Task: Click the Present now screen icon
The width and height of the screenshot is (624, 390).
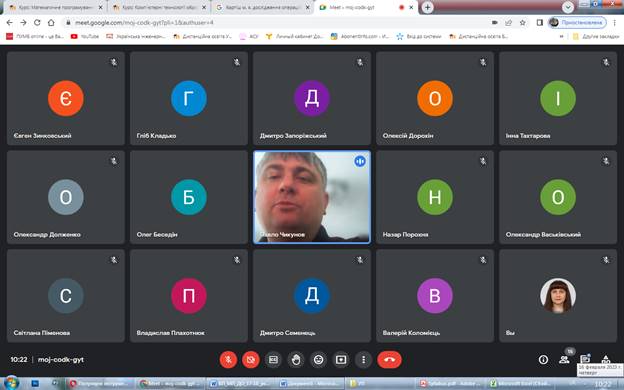Action: coord(341,360)
